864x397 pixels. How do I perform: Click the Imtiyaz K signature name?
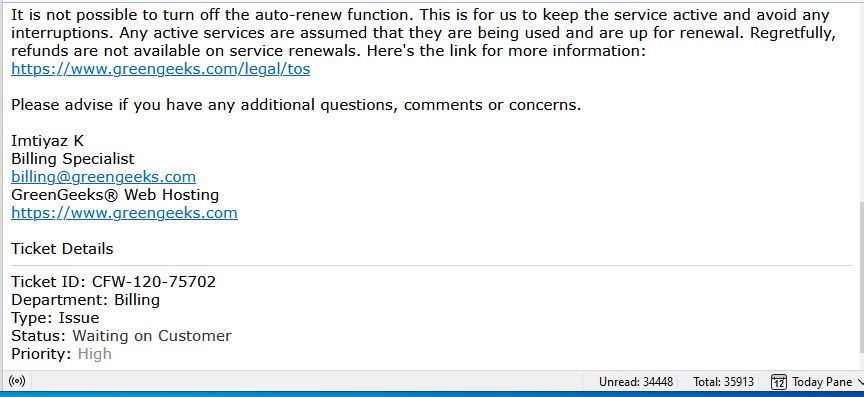click(x=47, y=141)
